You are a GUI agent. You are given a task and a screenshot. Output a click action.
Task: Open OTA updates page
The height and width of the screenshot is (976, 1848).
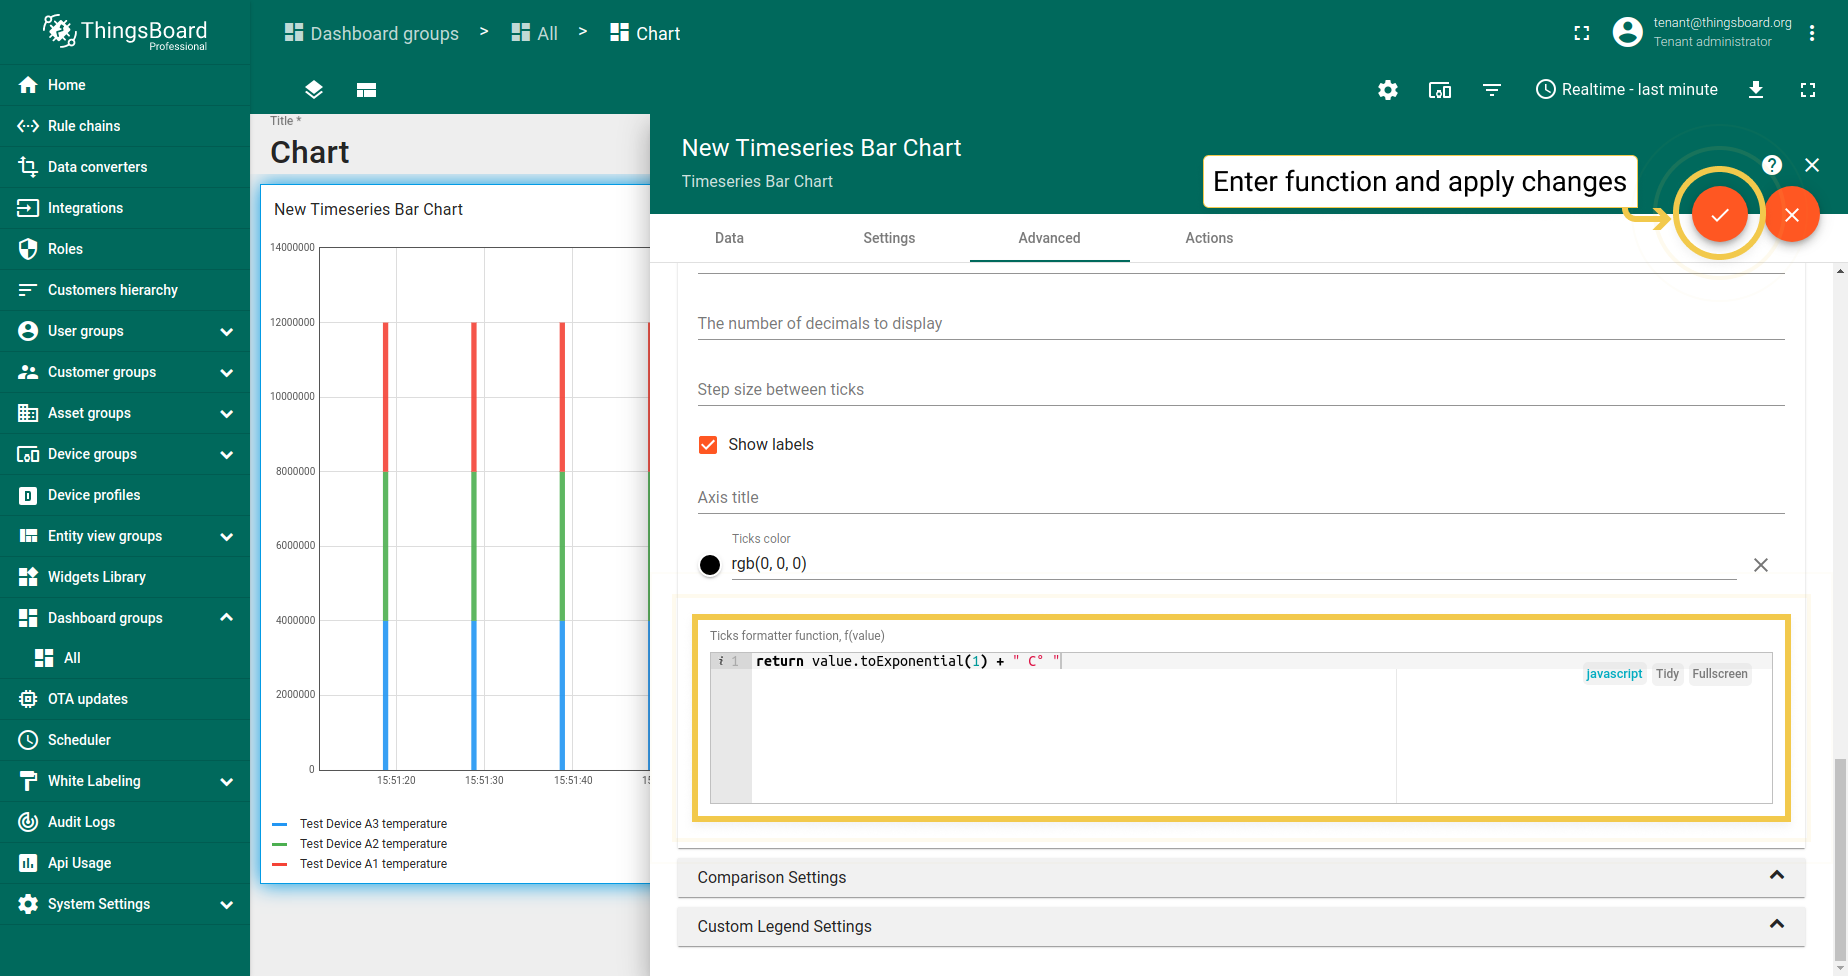[x=125, y=699]
